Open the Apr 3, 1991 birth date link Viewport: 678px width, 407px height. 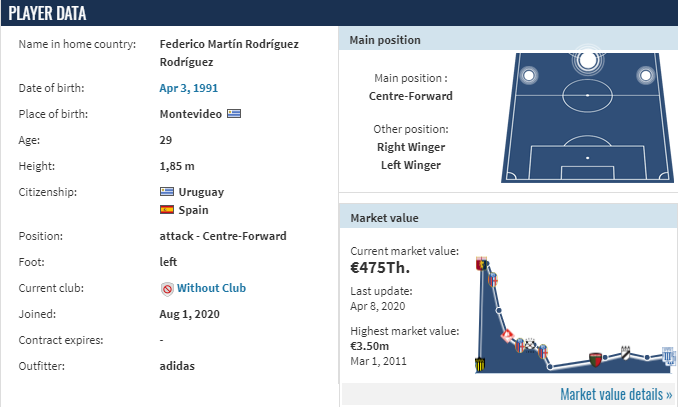click(x=189, y=88)
